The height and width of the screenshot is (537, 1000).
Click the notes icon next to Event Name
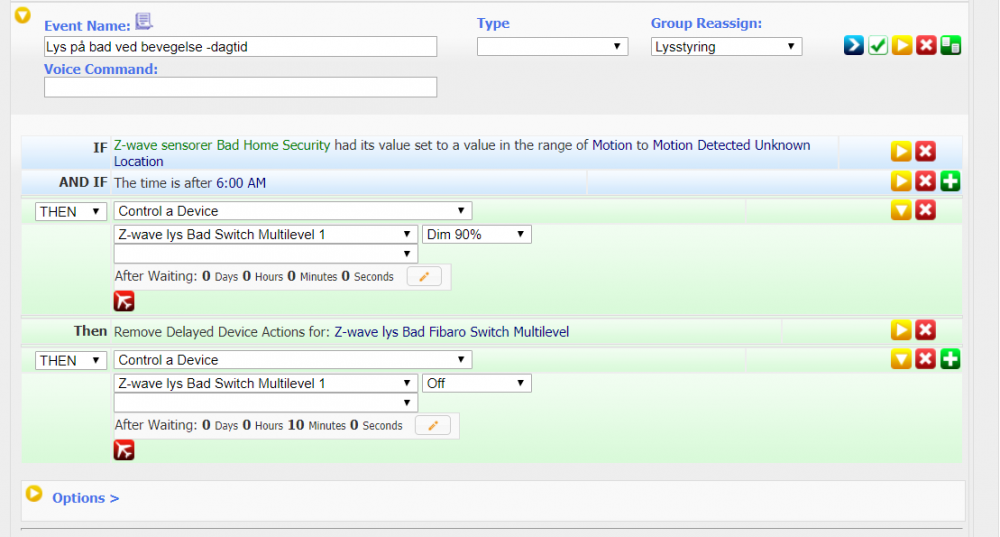tap(144, 22)
